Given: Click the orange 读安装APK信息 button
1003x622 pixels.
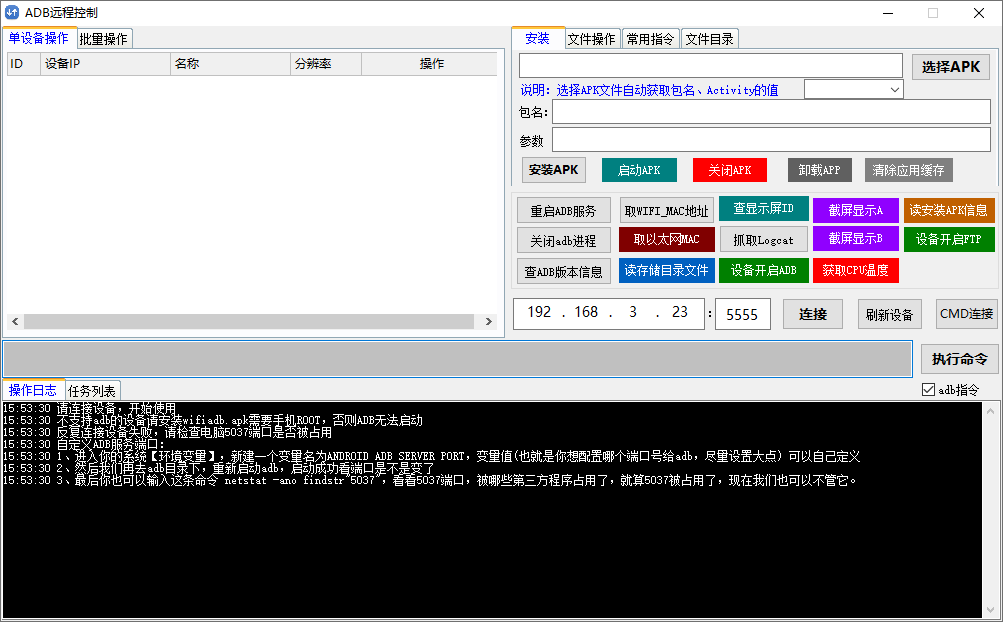Looking at the screenshot, I should tap(949, 210).
